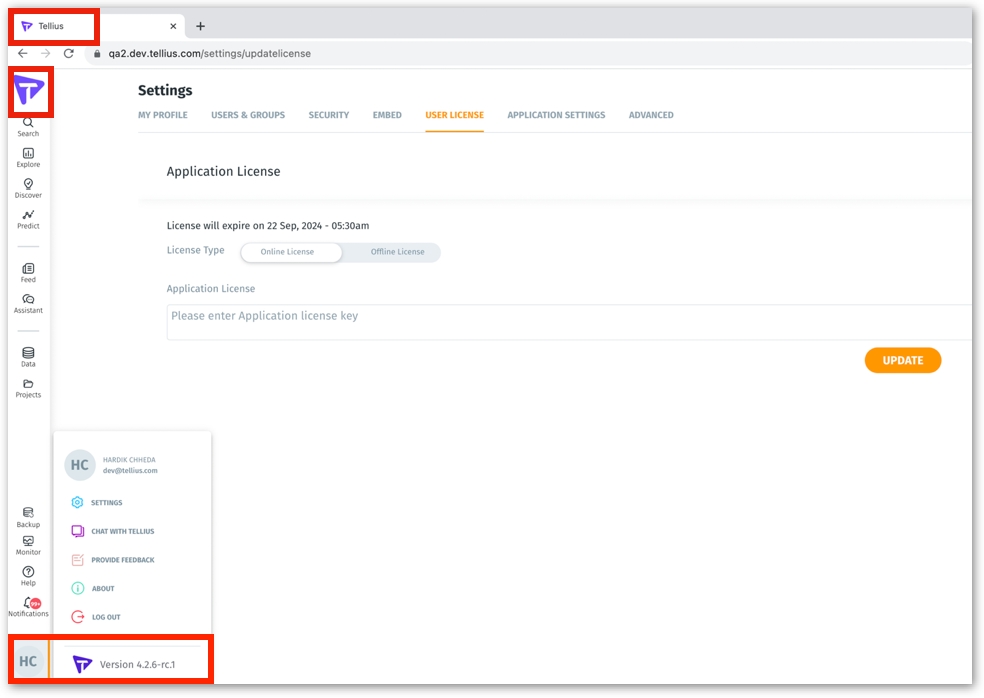
Task: Launch the Assistant chat icon
Action: (x=28, y=301)
